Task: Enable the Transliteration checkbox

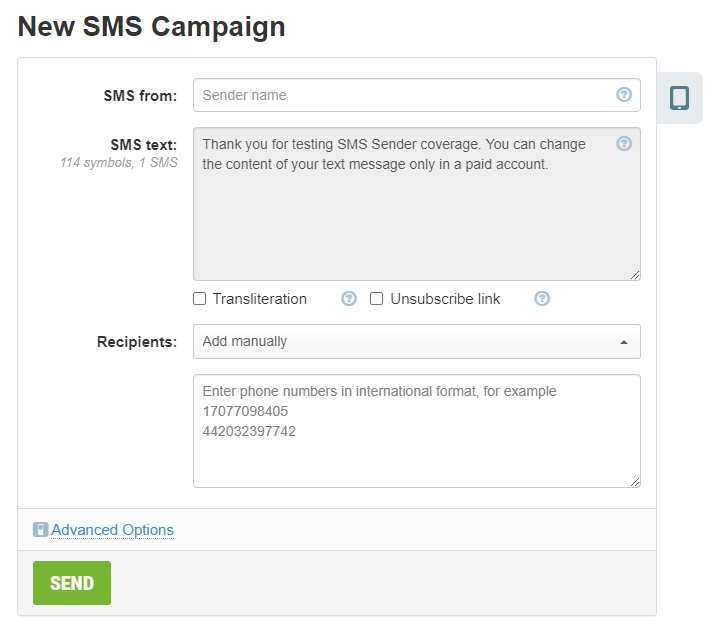Action: (x=200, y=299)
